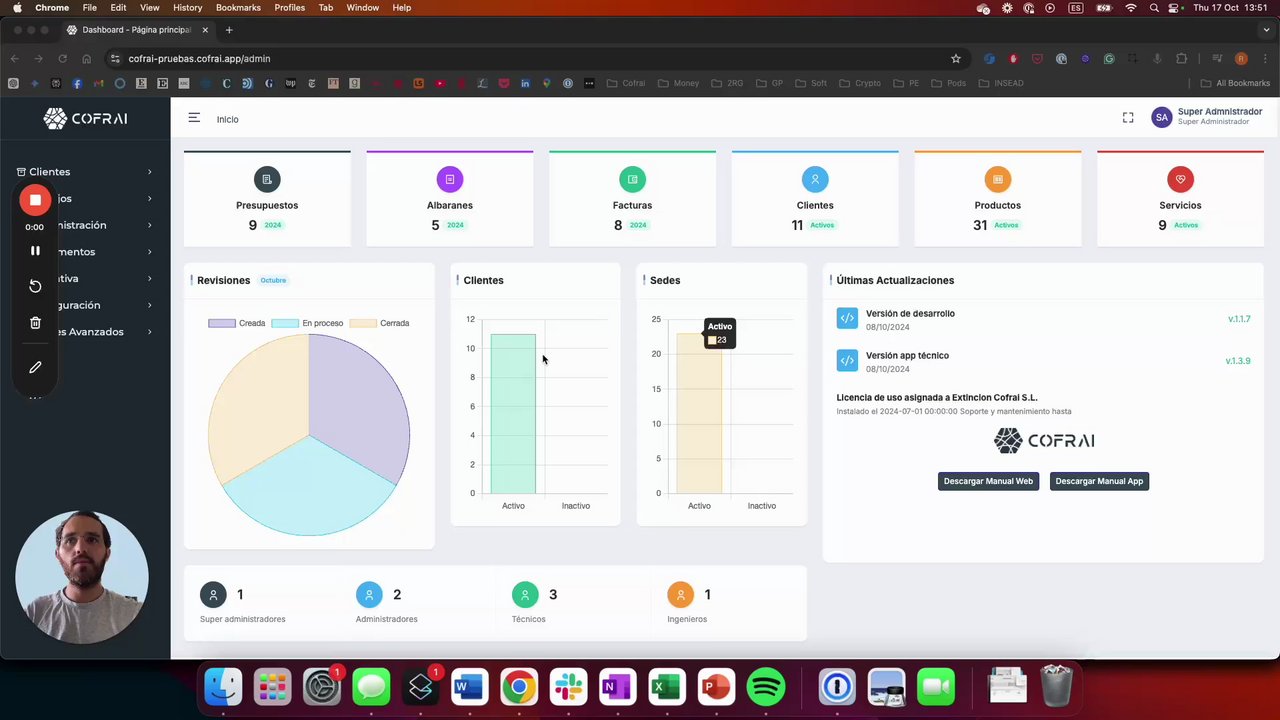
Task: Click the v.1.1.7 version label
Action: [1239, 319]
